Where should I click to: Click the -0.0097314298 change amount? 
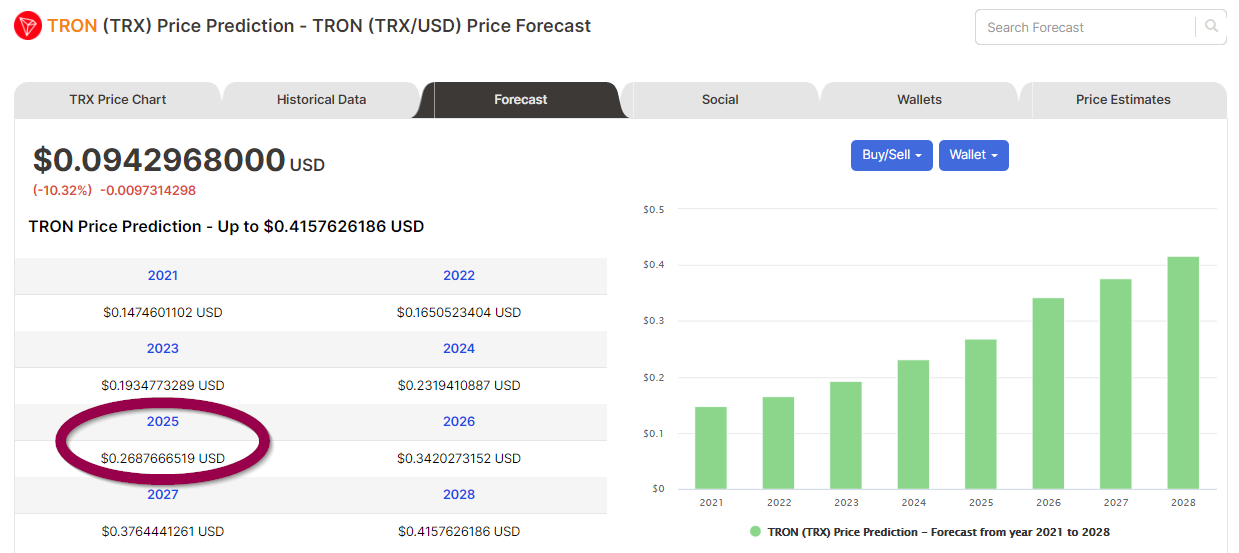tap(148, 190)
